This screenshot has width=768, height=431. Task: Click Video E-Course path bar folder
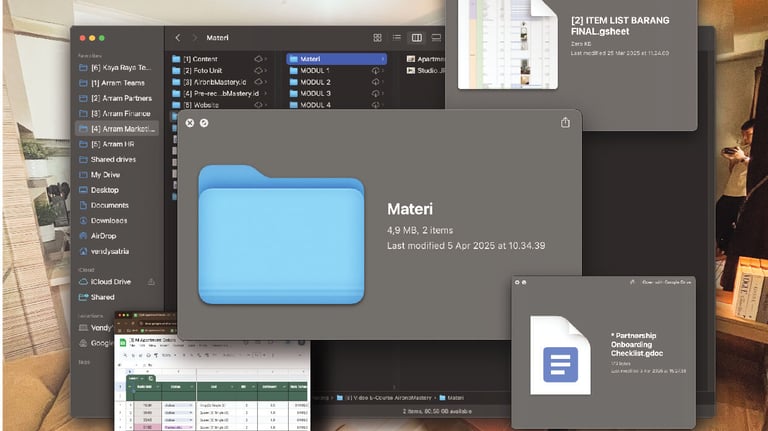click(x=384, y=398)
